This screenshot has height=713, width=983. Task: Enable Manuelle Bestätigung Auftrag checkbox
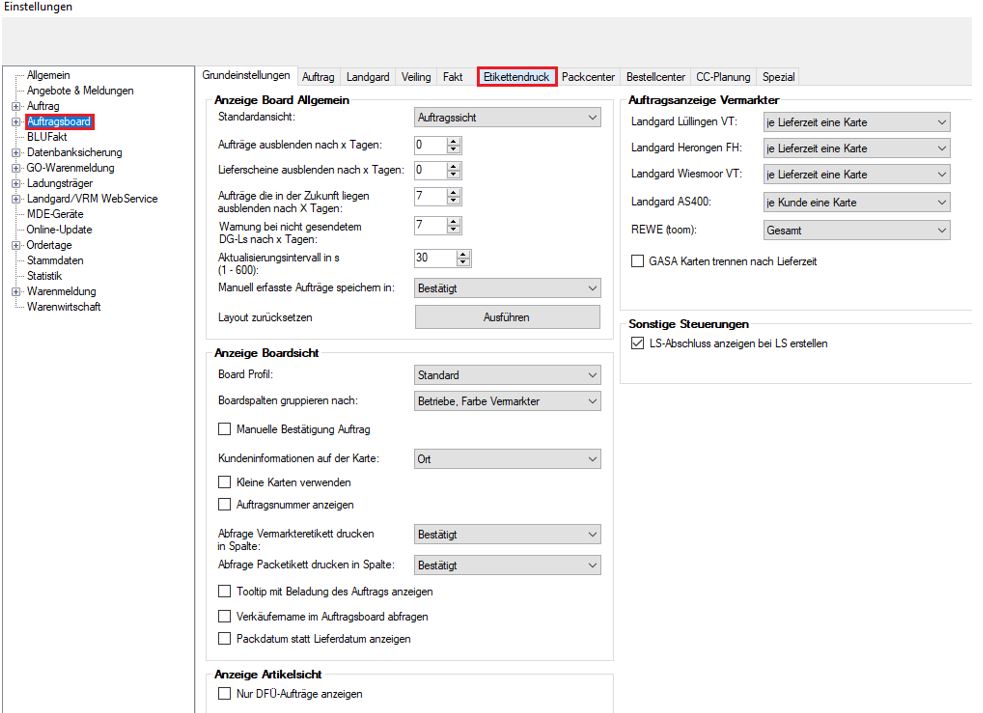pyautogui.click(x=225, y=429)
